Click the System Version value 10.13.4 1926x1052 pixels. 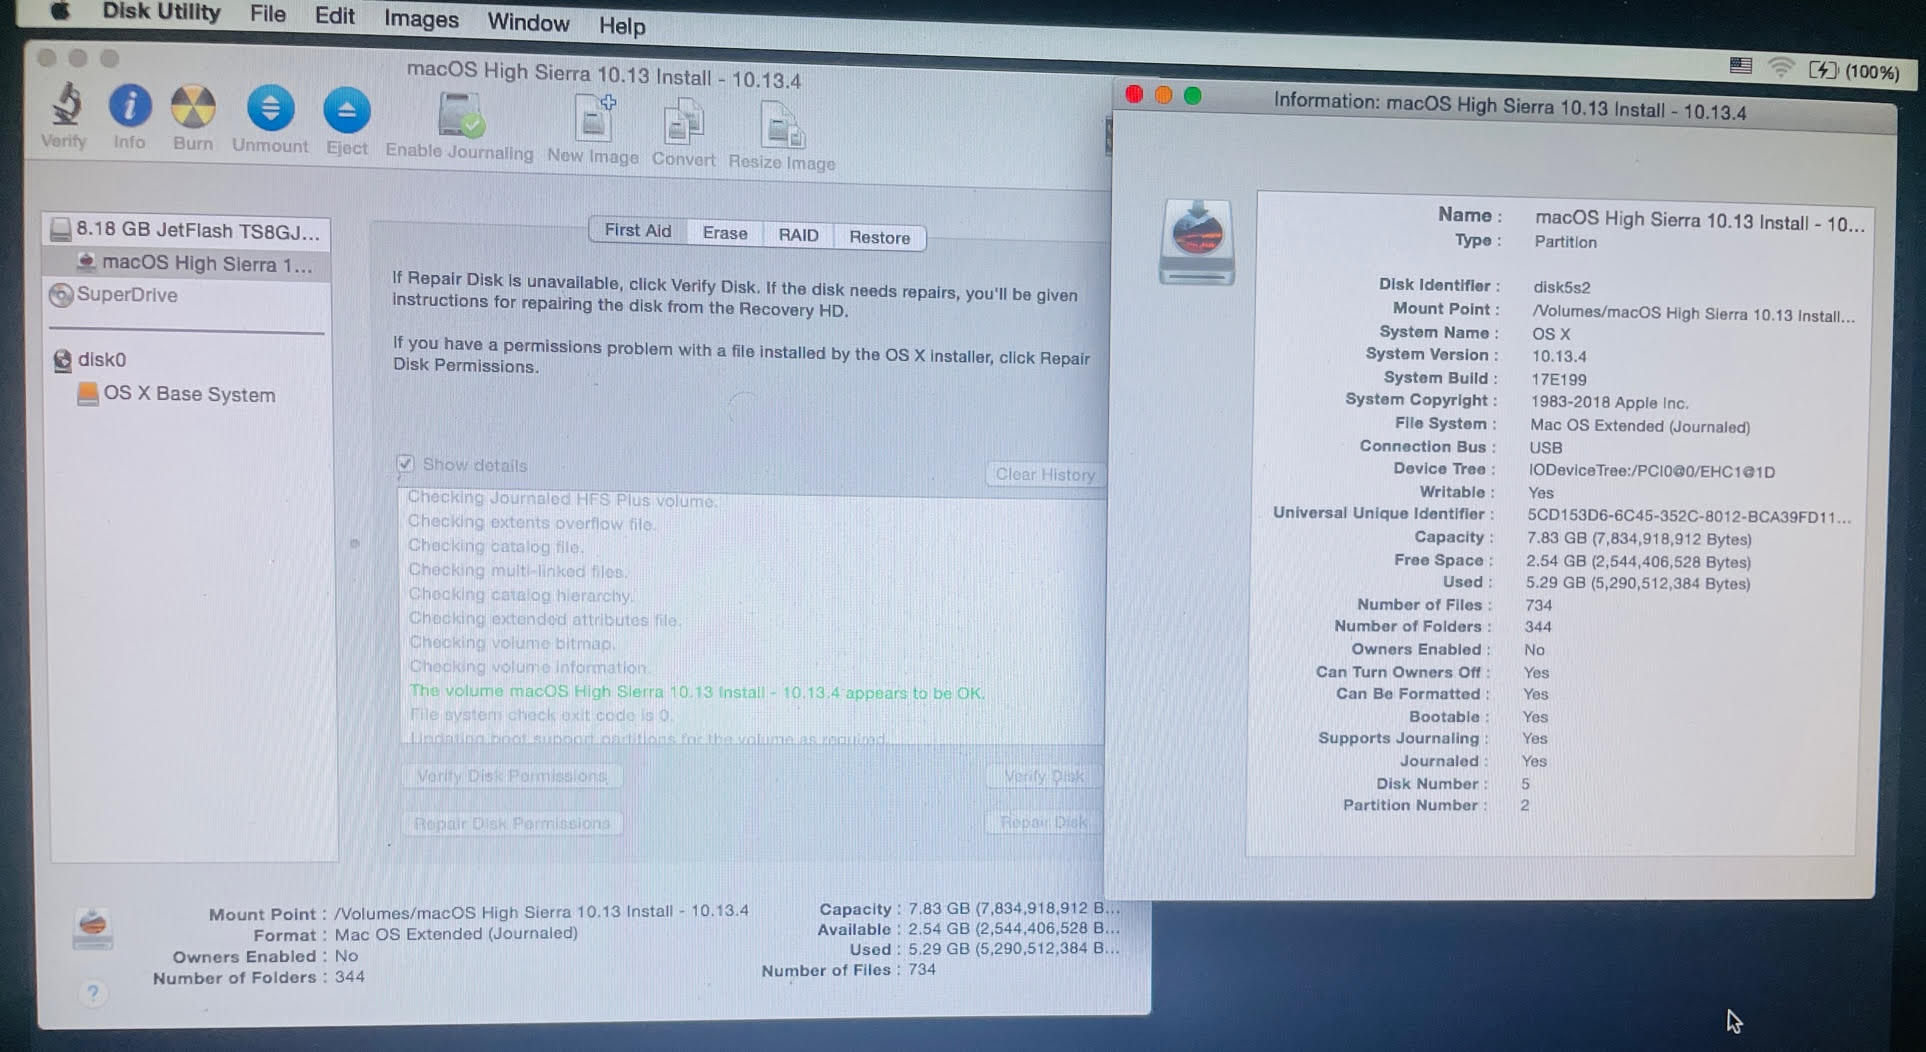[x=1559, y=356]
